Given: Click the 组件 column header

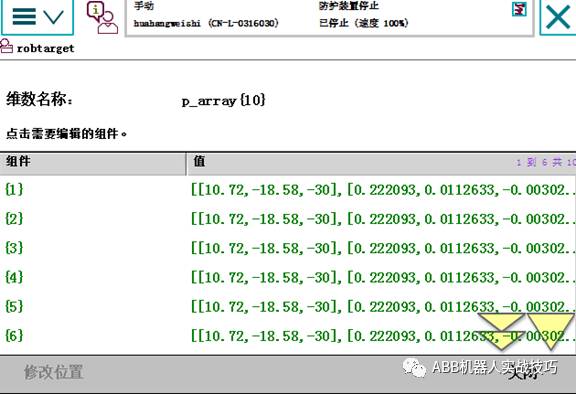Looking at the screenshot, I should point(93,164).
